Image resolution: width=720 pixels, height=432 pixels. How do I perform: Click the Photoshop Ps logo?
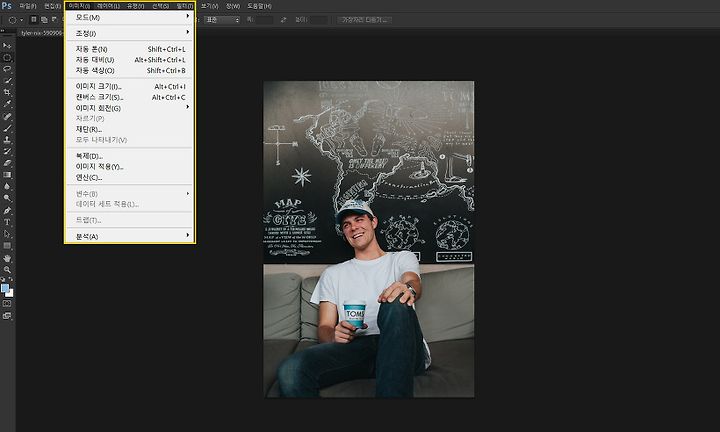click(x=6, y=6)
